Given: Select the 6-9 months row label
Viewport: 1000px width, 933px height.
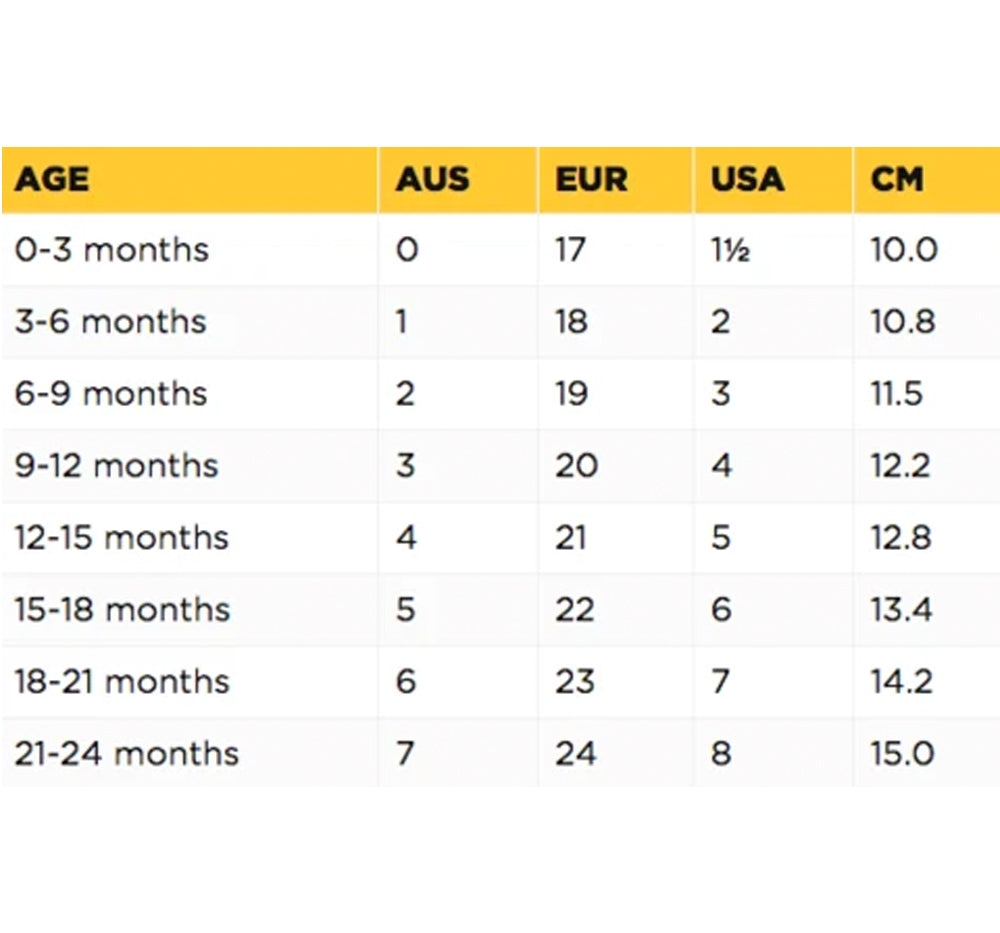Looking at the screenshot, I should 111,393.
